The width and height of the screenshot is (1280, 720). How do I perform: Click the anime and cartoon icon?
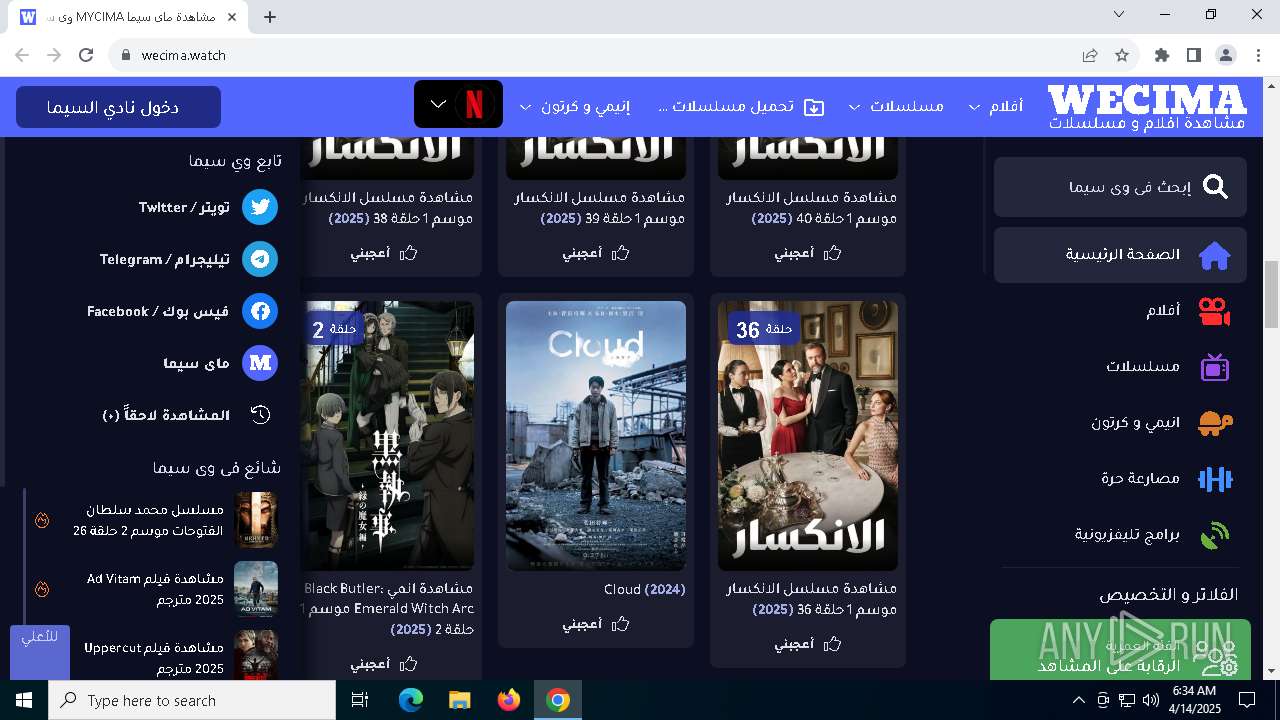1214,423
